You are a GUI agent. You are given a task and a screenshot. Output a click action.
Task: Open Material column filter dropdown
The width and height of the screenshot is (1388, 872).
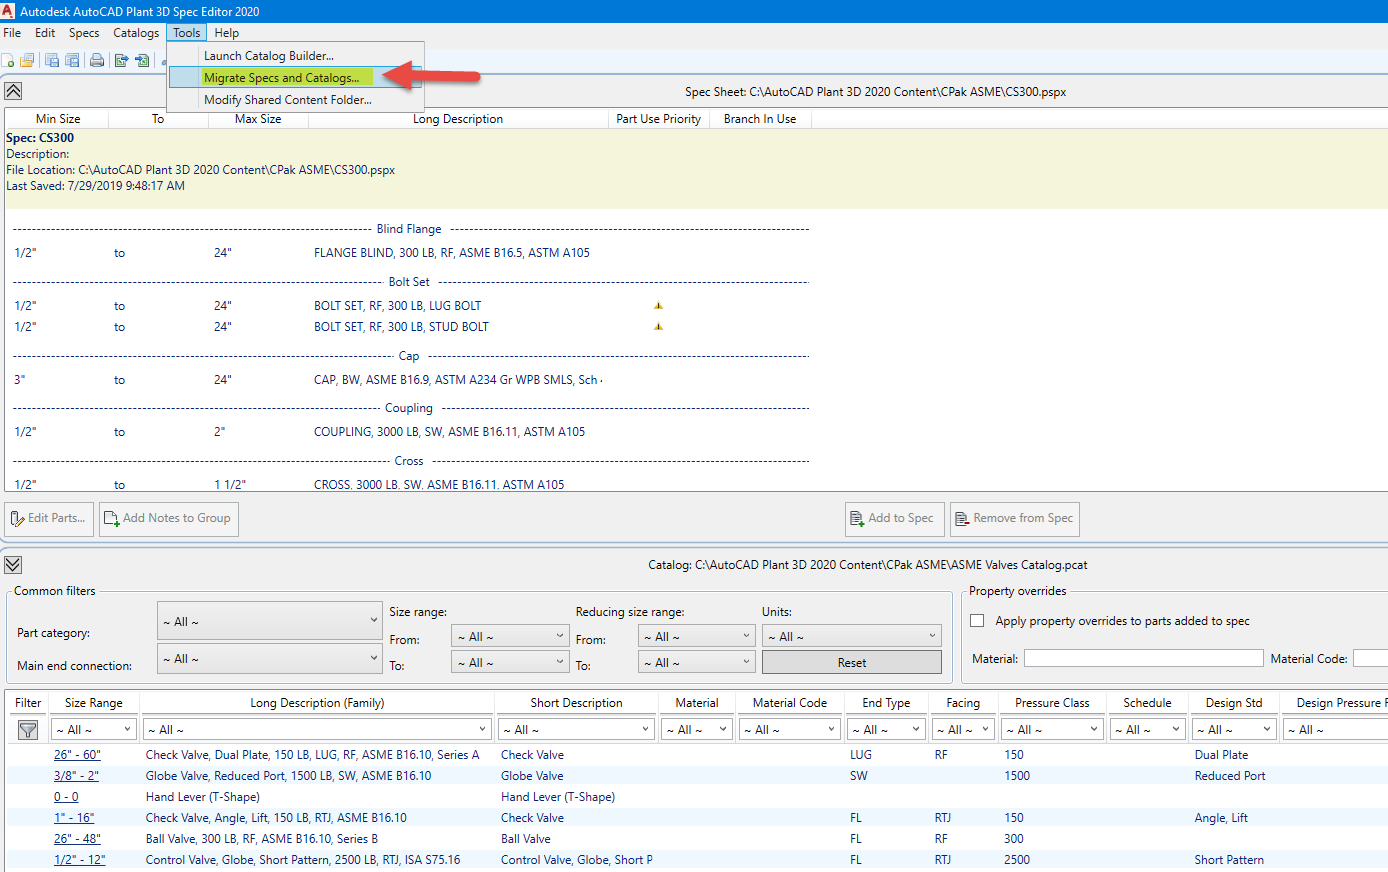coord(697,730)
